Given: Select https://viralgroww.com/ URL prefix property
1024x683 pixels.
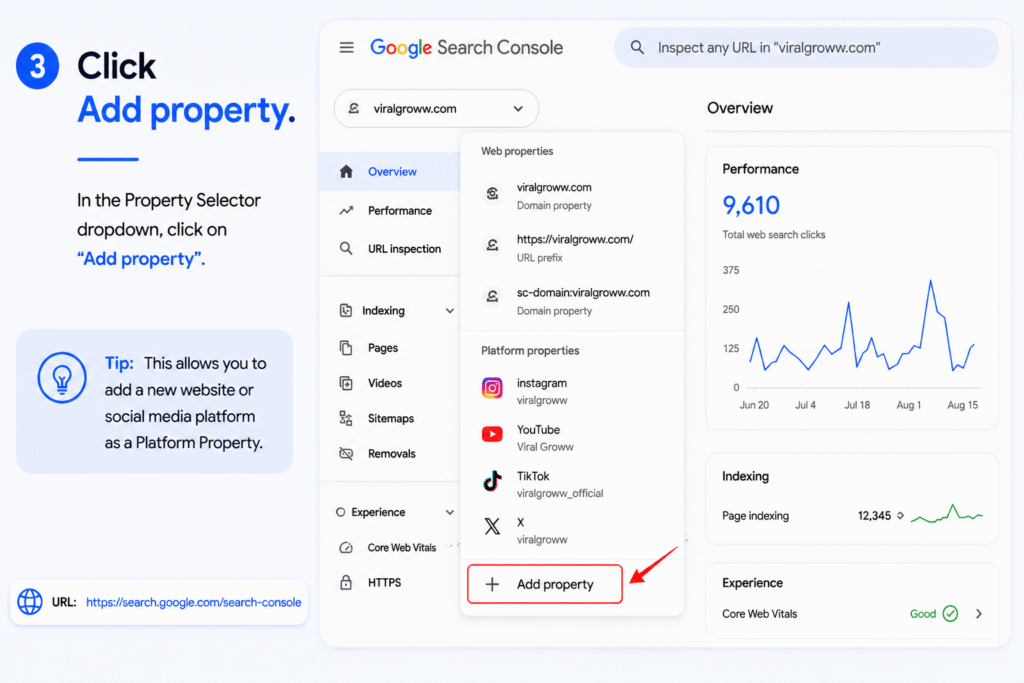Looking at the screenshot, I should [572, 248].
